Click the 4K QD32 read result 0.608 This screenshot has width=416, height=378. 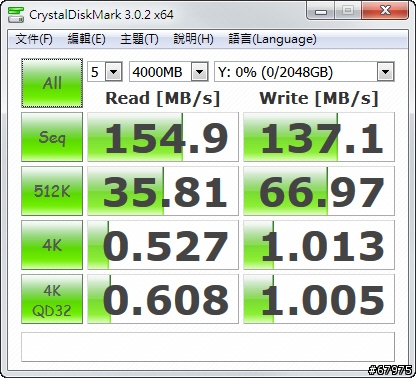(163, 299)
